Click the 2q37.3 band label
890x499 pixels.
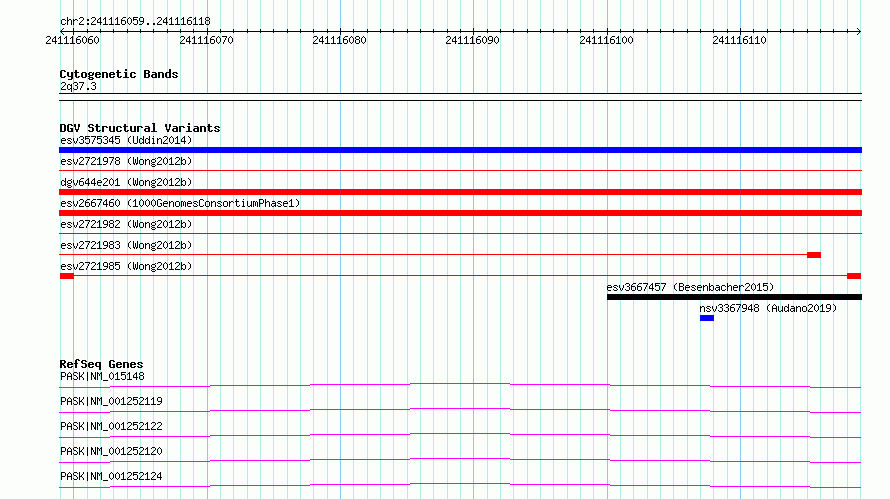pos(78,86)
